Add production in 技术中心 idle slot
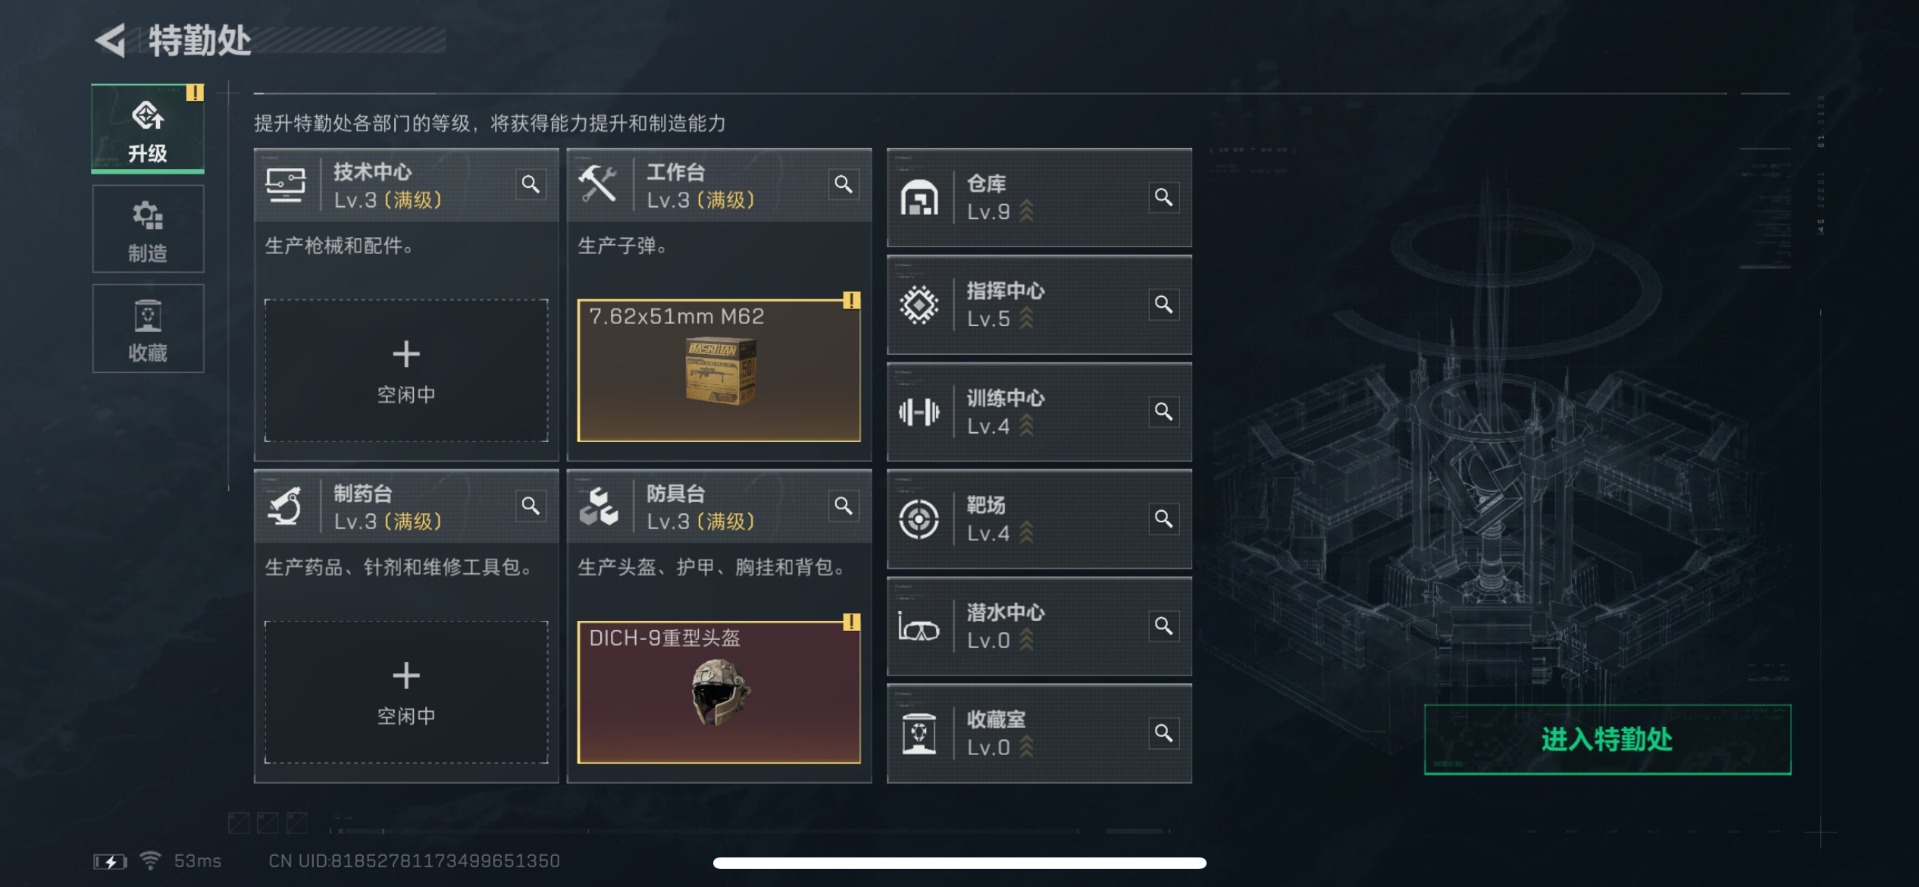The width and height of the screenshot is (1919, 887). pyautogui.click(x=406, y=370)
